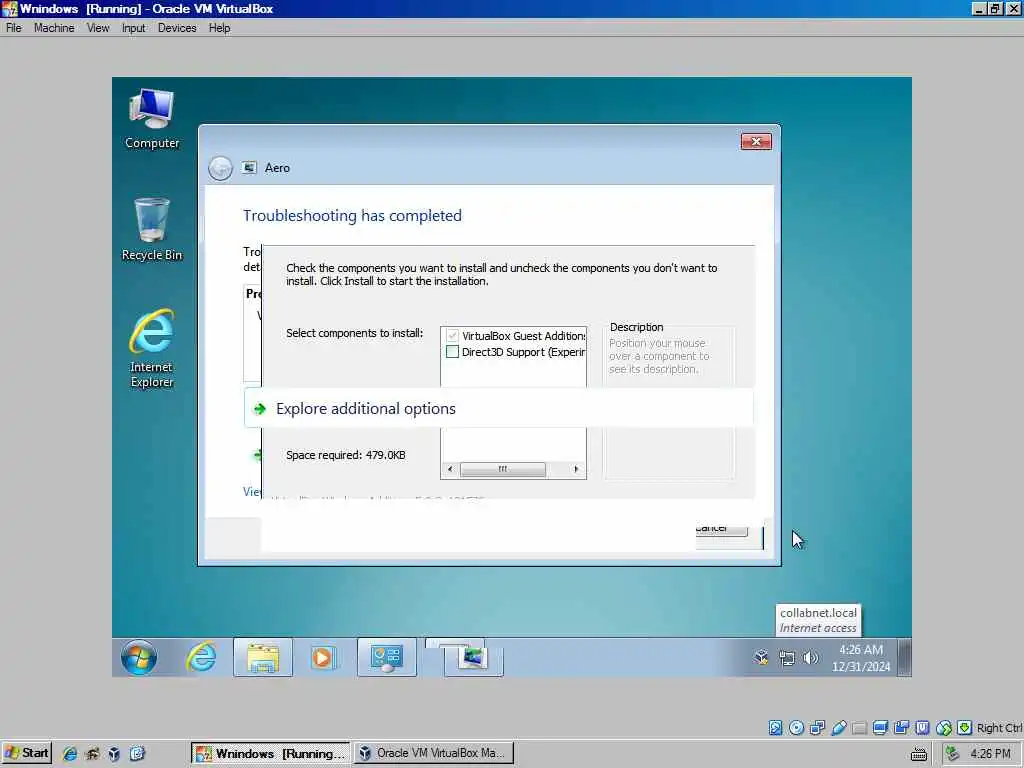1024x768 pixels.
Task: Launch Windows Media Player on guest taskbar
Action: coord(322,657)
